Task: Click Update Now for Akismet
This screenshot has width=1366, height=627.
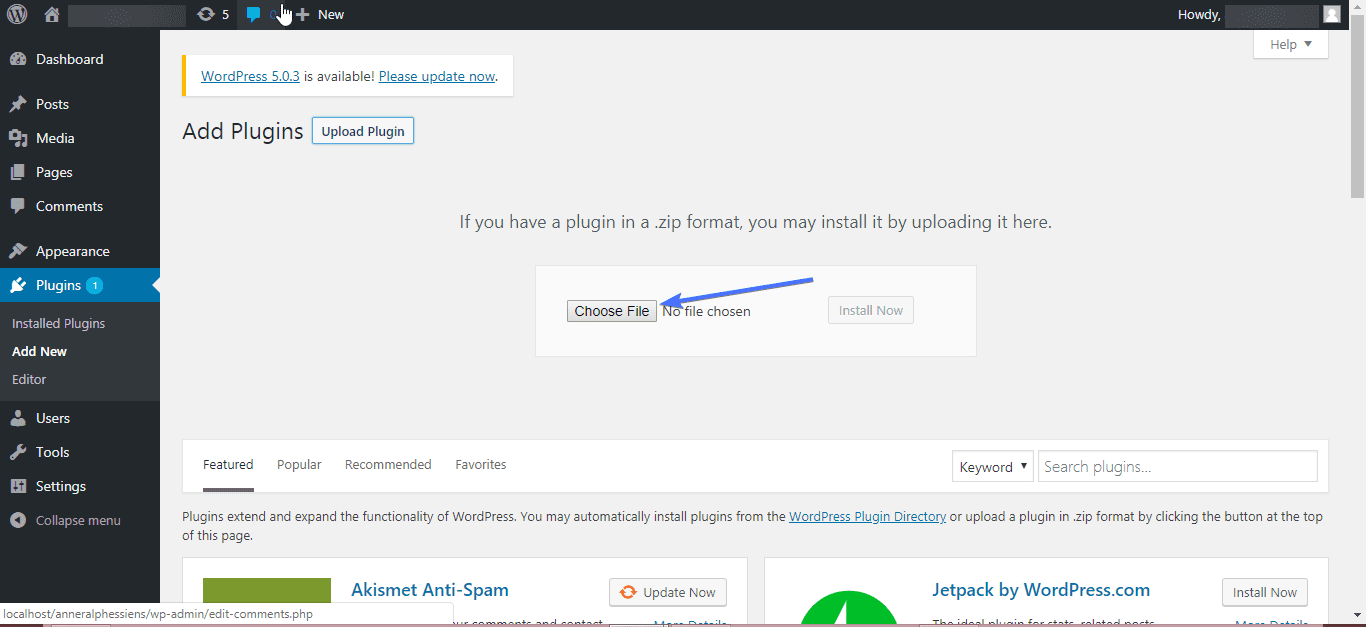Action: point(668,592)
